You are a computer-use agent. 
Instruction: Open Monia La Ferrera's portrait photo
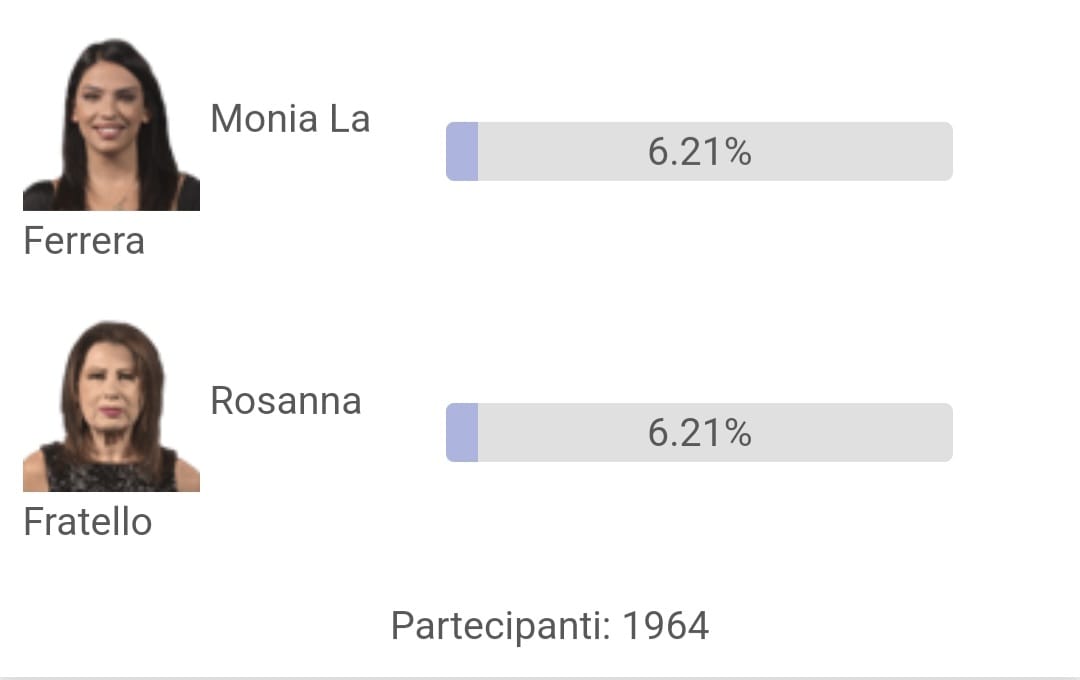[x=112, y=124]
